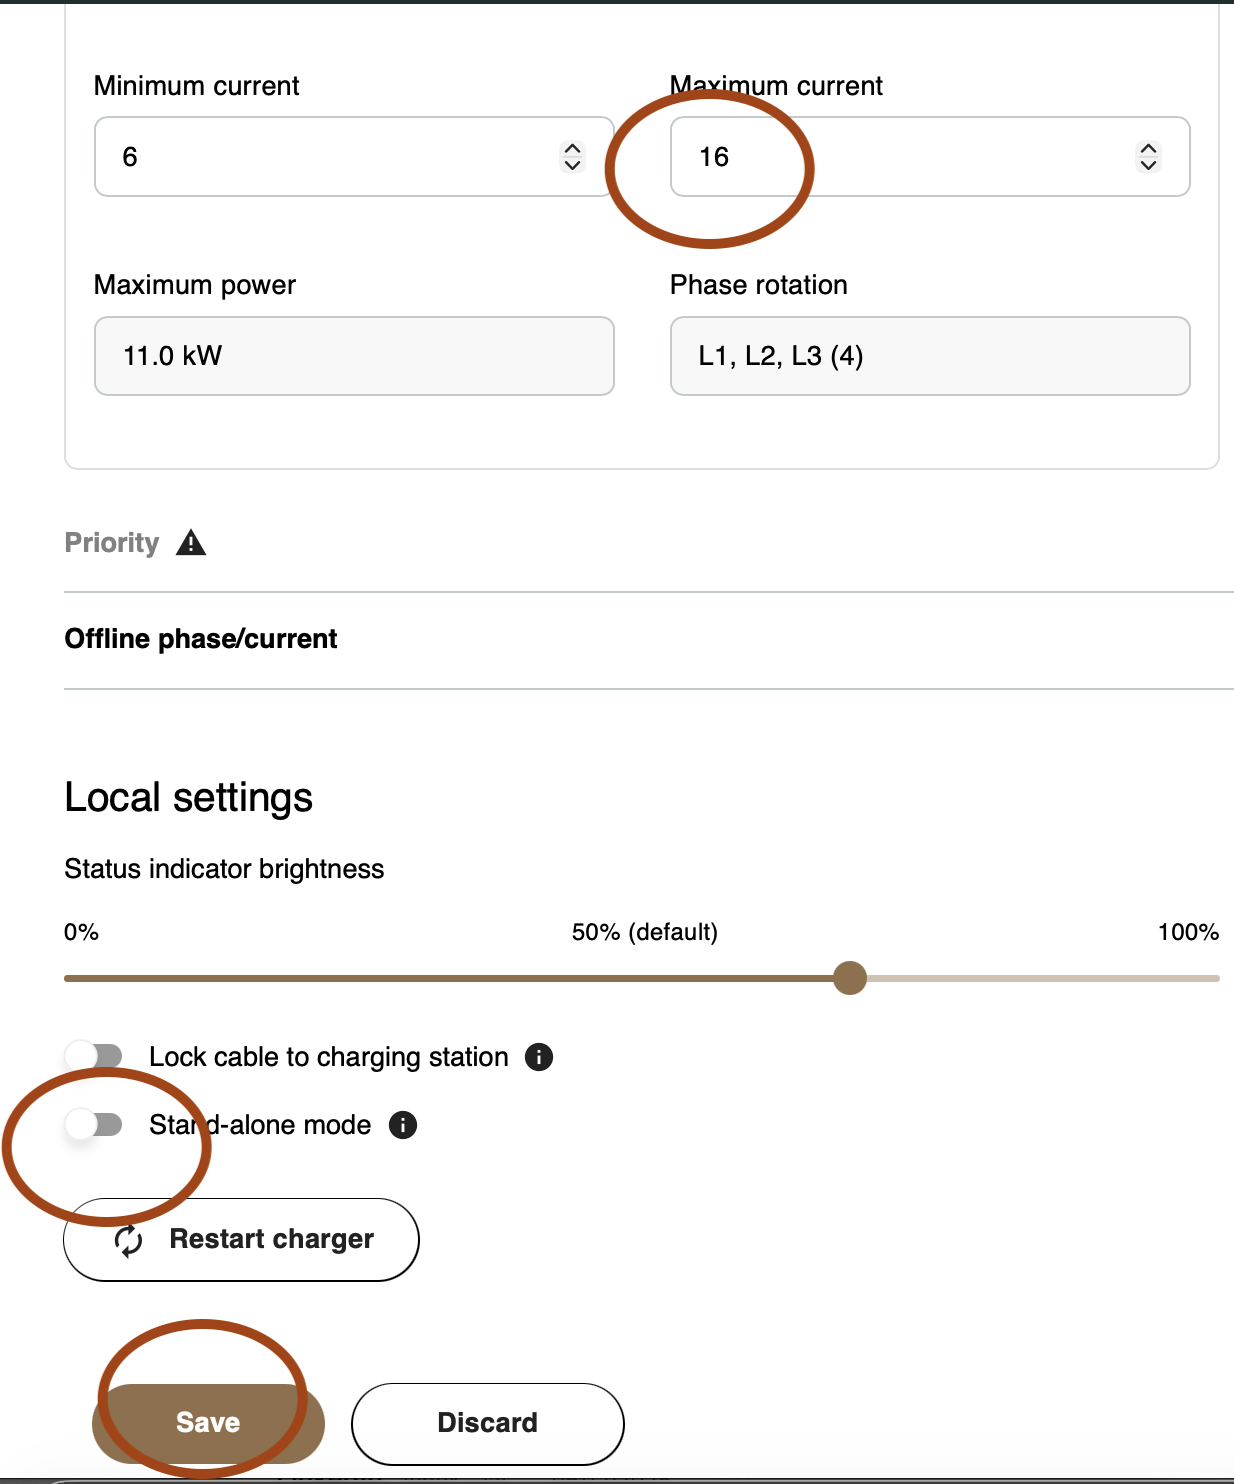This screenshot has width=1234, height=1484.
Task: Decrease Maximum current with the down arrow
Action: 1148,165
